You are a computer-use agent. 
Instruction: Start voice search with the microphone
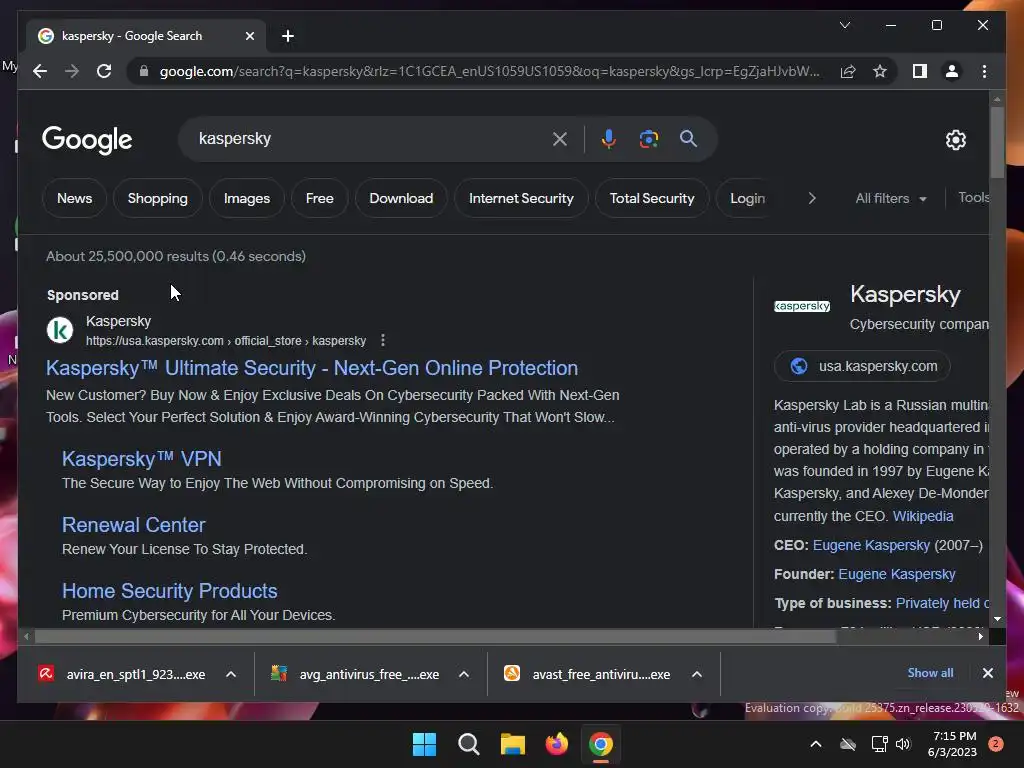[x=609, y=139]
